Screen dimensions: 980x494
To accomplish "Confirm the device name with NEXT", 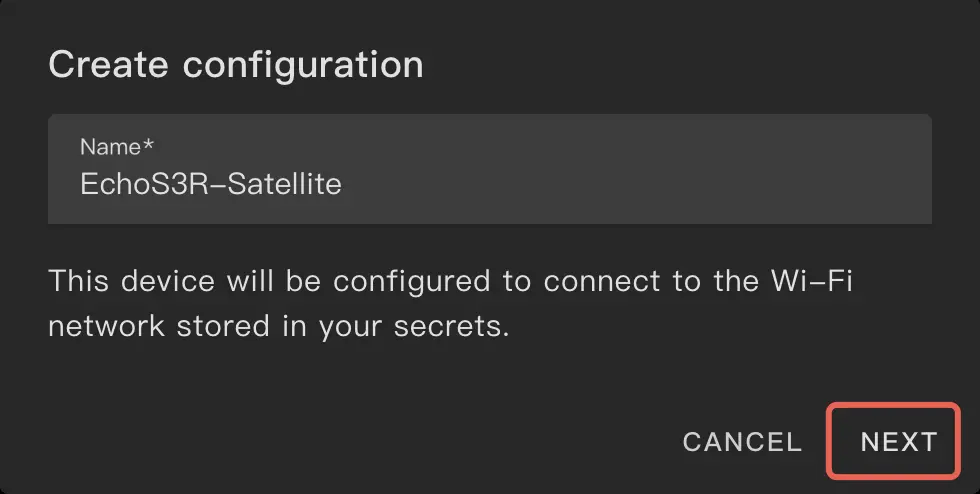I will [897, 441].
